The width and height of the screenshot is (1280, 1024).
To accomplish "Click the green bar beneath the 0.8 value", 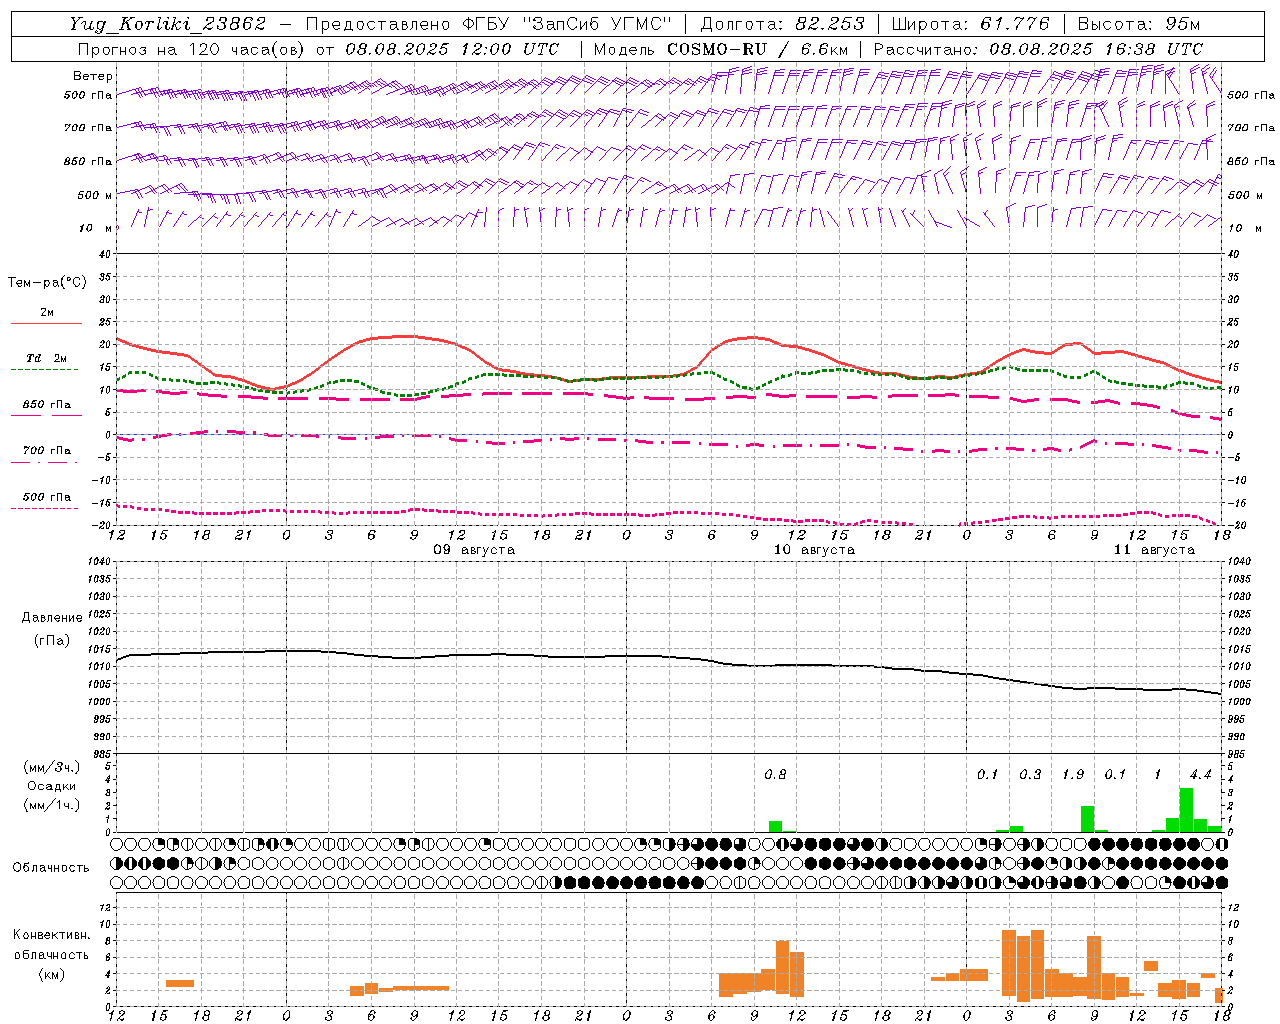I will click(775, 826).
